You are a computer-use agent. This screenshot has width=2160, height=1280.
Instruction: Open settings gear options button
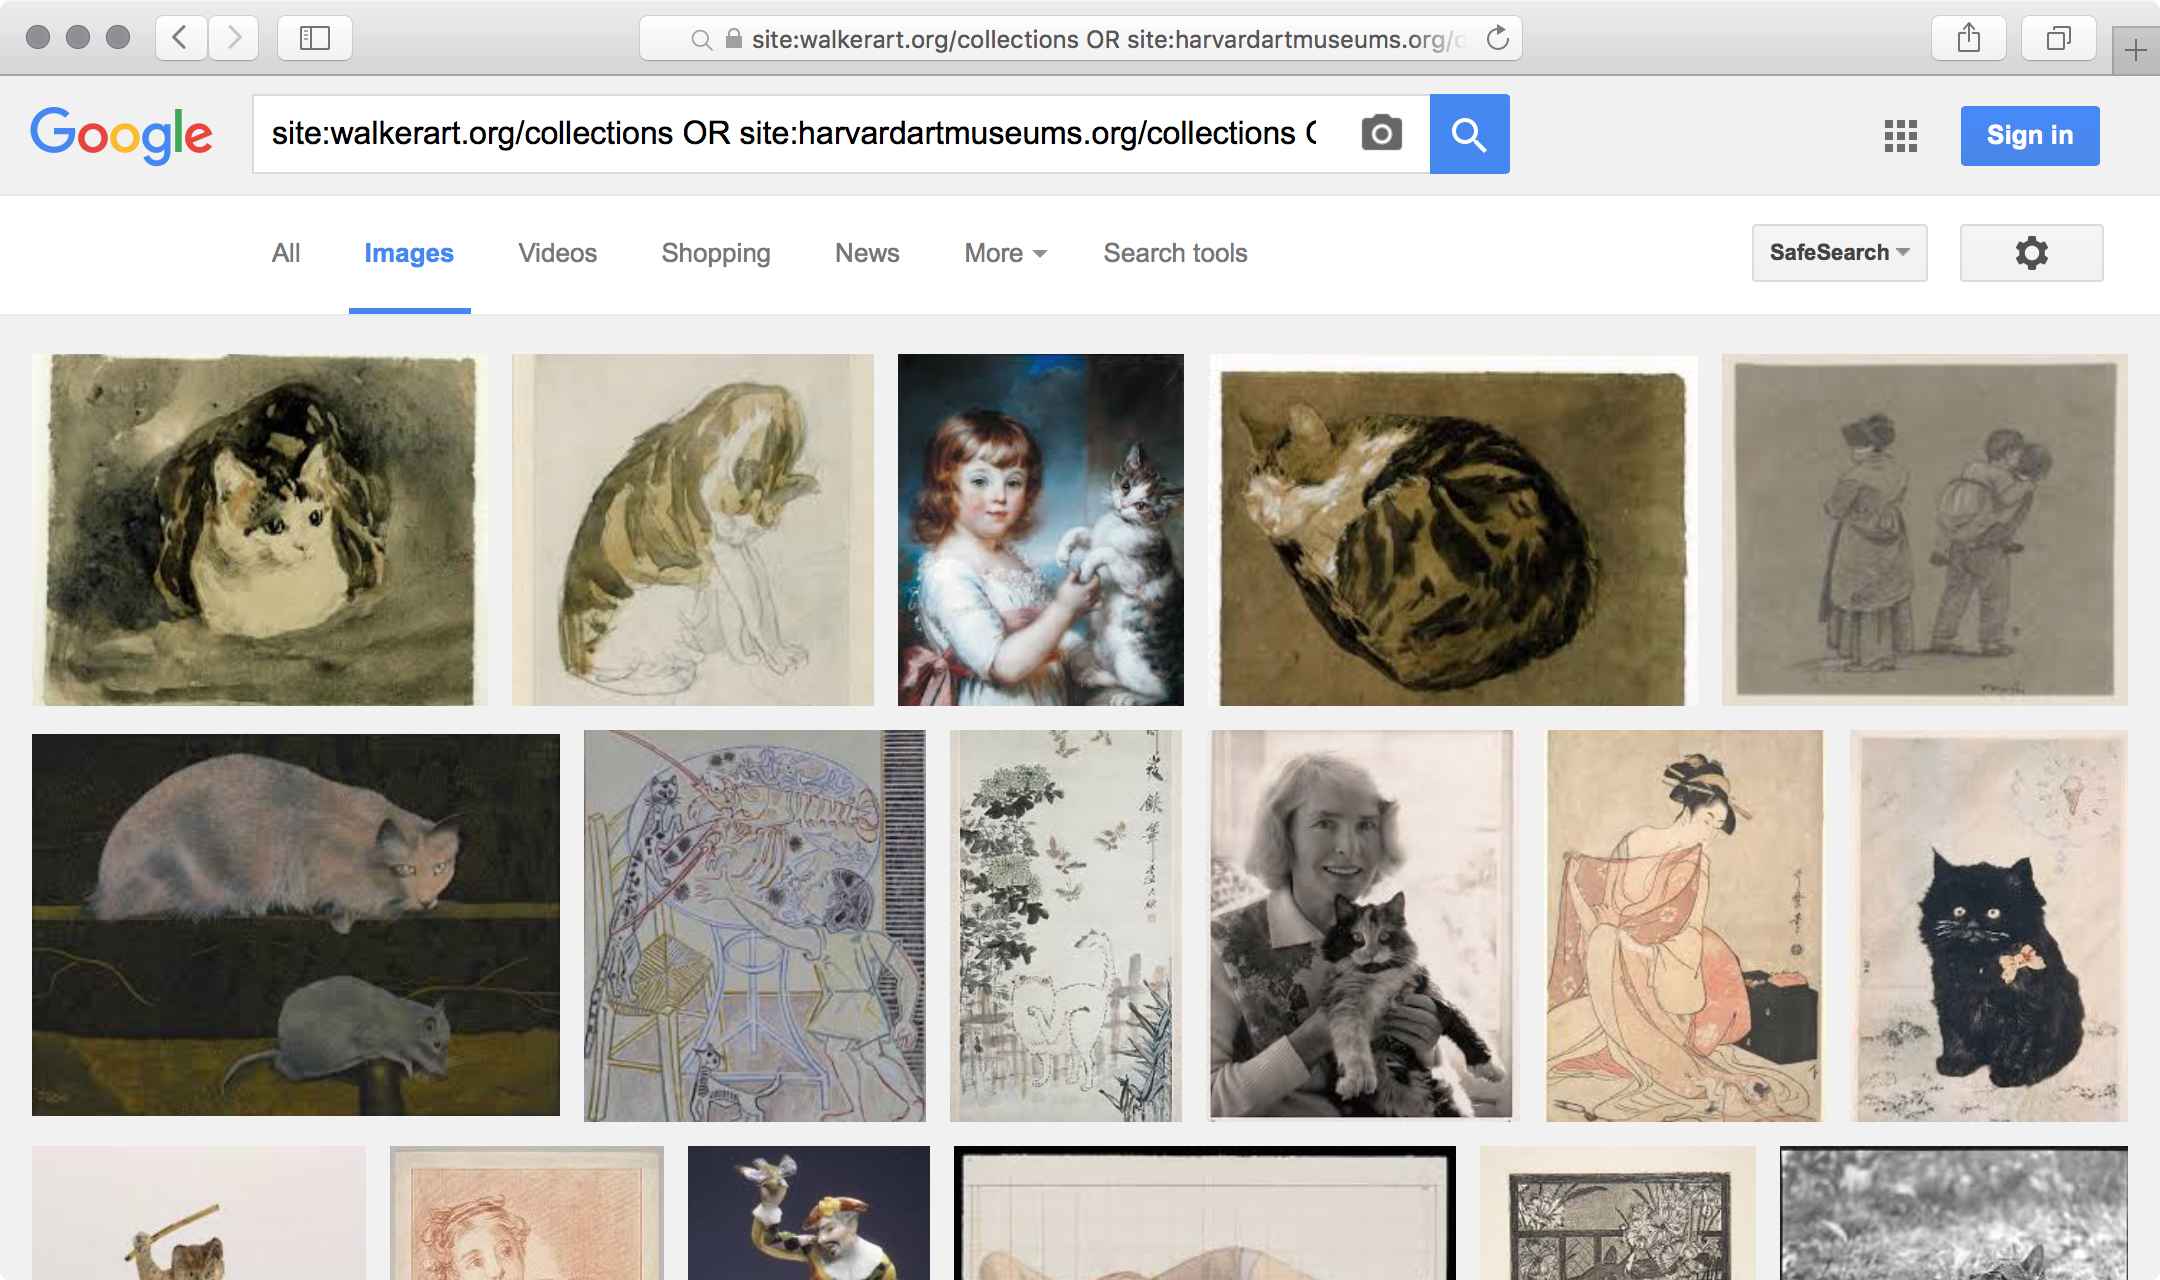pyautogui.click(x=2031, y=253)
